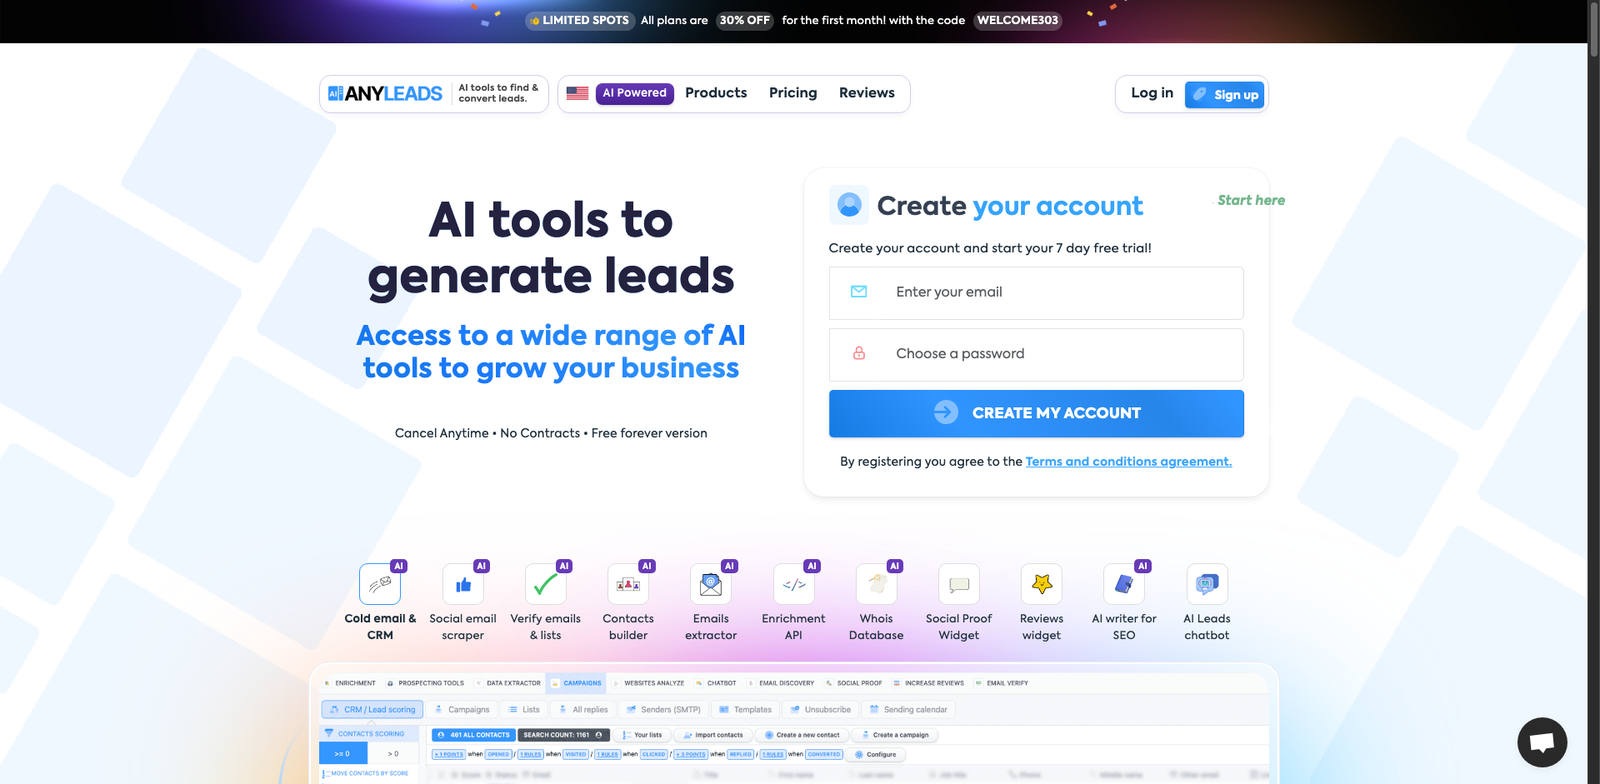Open the US flag language selector
Screen dimensions: 1600x784
click(577, 93)
